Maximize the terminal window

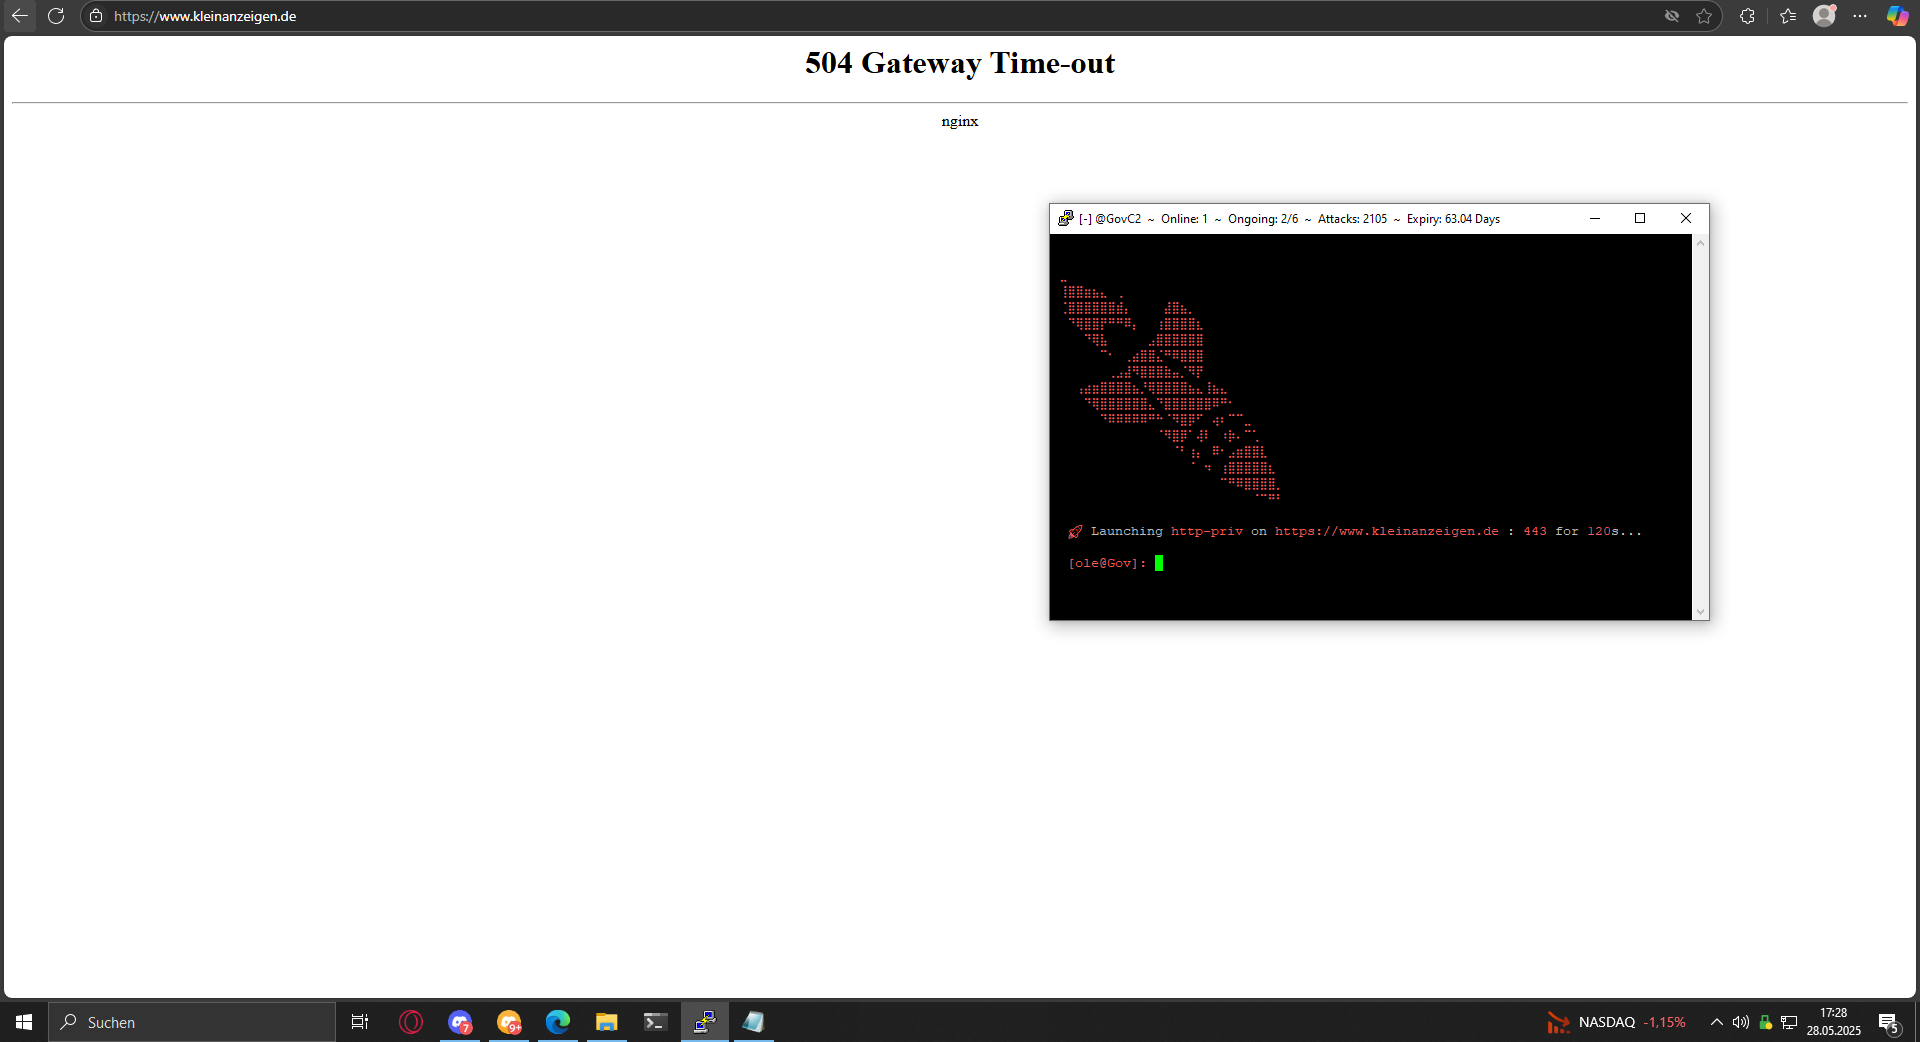pos(1640,218)
